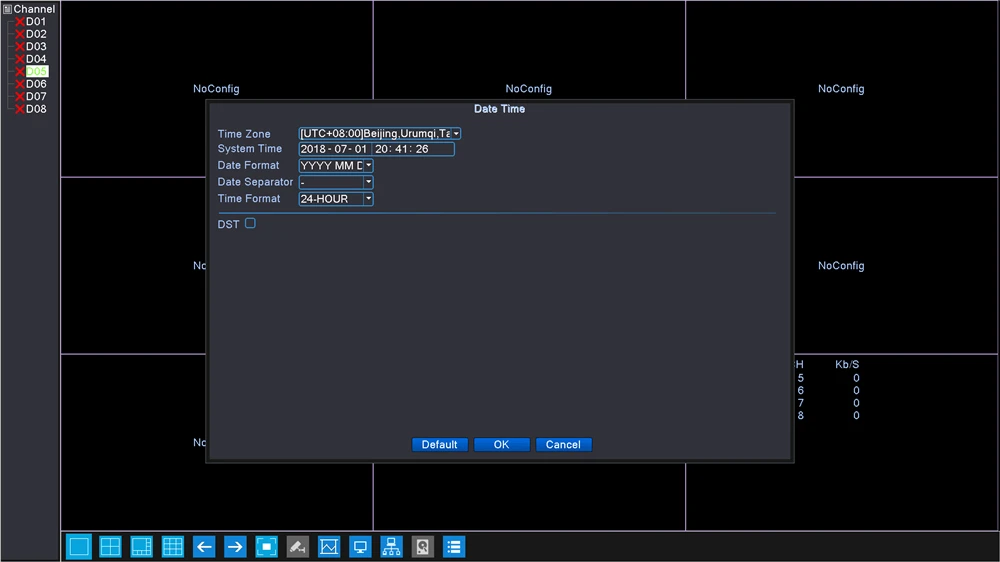Click the System Time date field

click(334, 149)
